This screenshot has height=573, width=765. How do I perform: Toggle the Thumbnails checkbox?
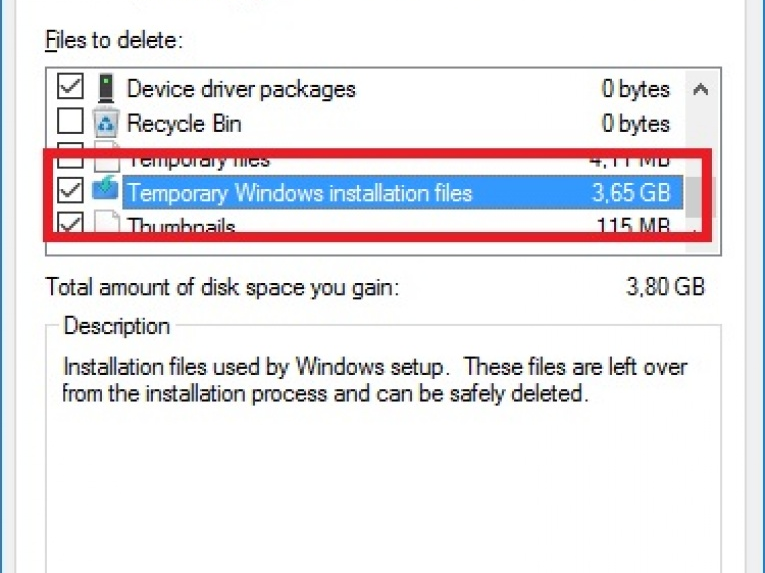pos(70,226)
